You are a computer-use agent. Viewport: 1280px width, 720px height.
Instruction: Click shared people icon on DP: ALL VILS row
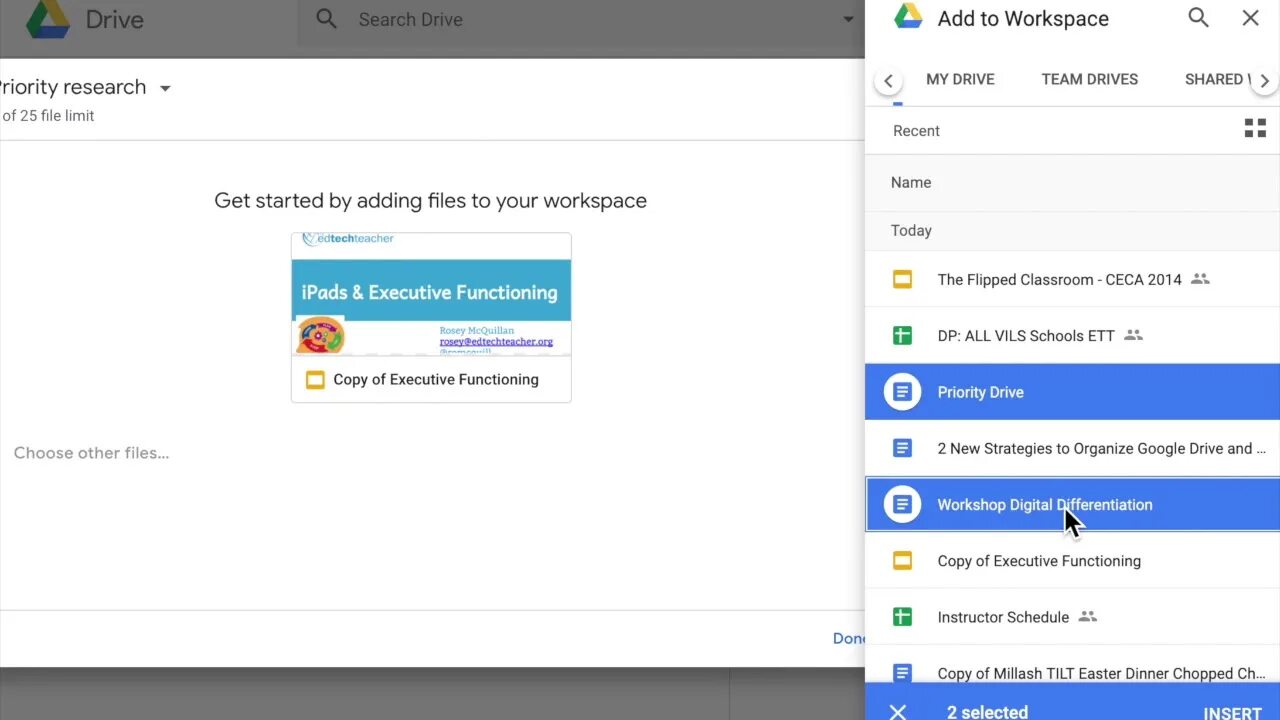tap(1133, 335)
